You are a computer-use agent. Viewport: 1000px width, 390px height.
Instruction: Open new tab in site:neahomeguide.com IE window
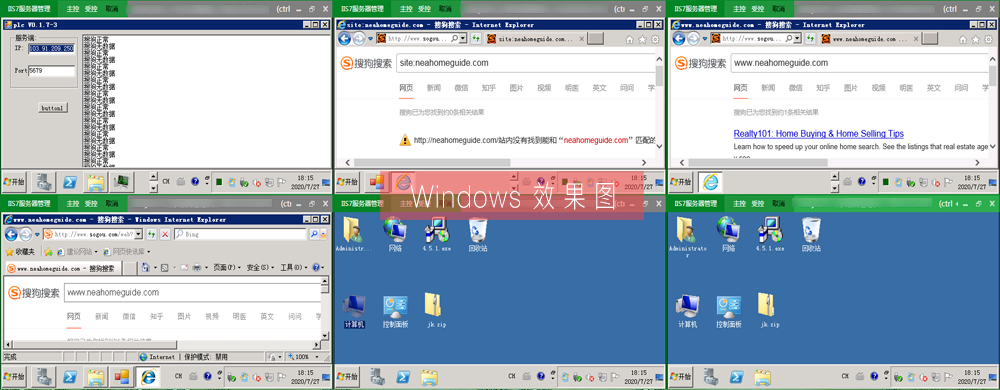point(595,39)
